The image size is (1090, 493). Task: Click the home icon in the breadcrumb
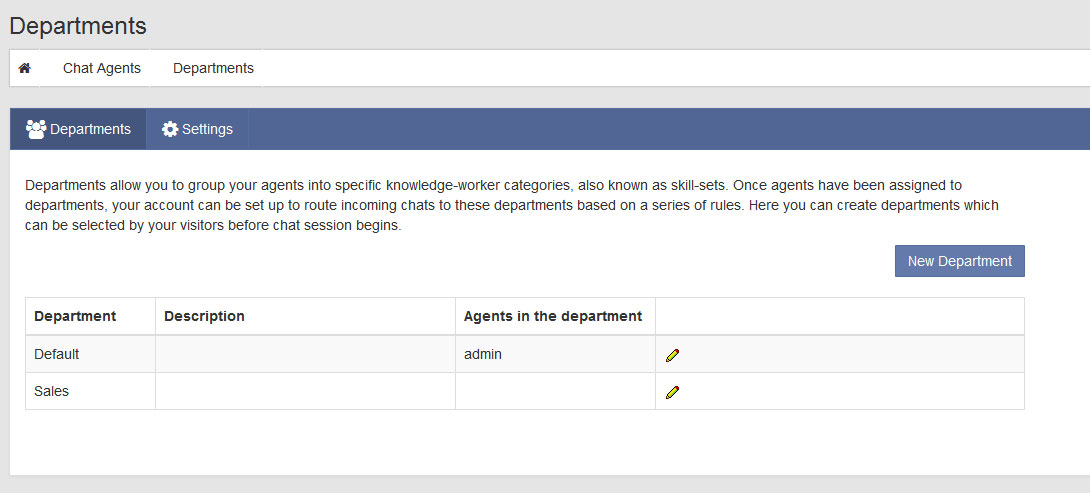click(x=25, y=69)
